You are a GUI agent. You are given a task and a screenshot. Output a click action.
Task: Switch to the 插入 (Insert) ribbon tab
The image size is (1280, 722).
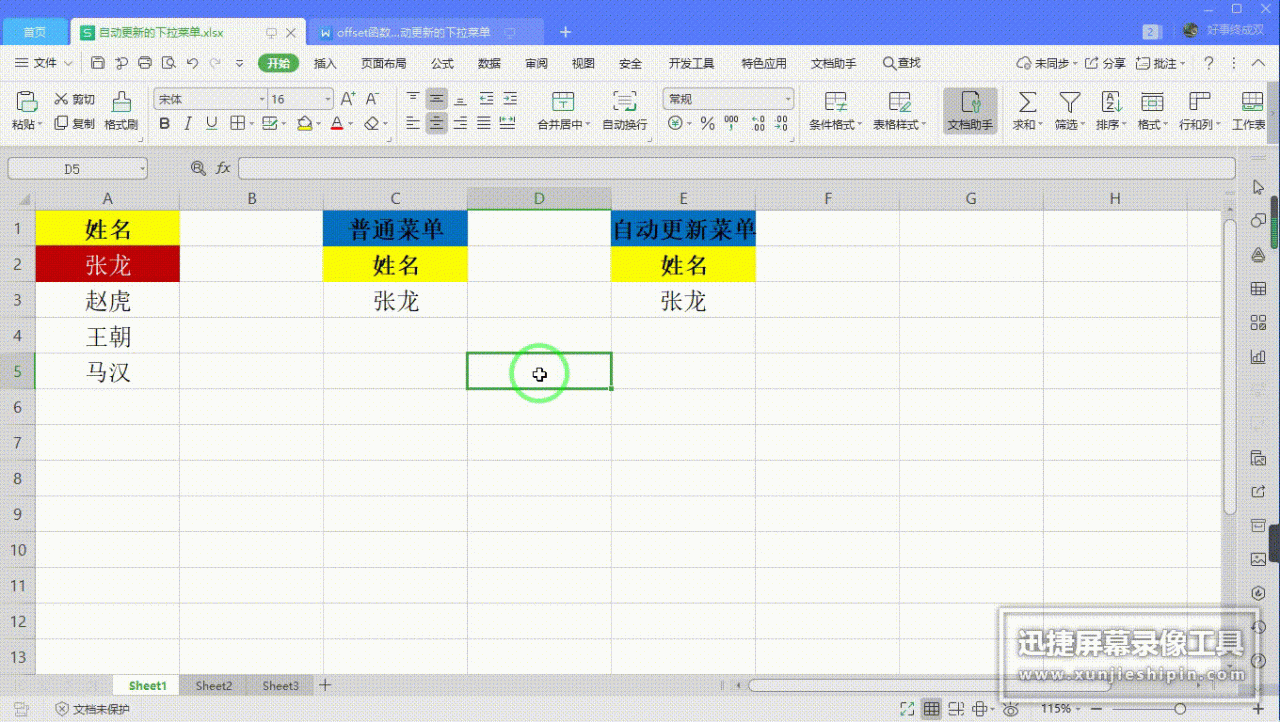coord(325,63)
